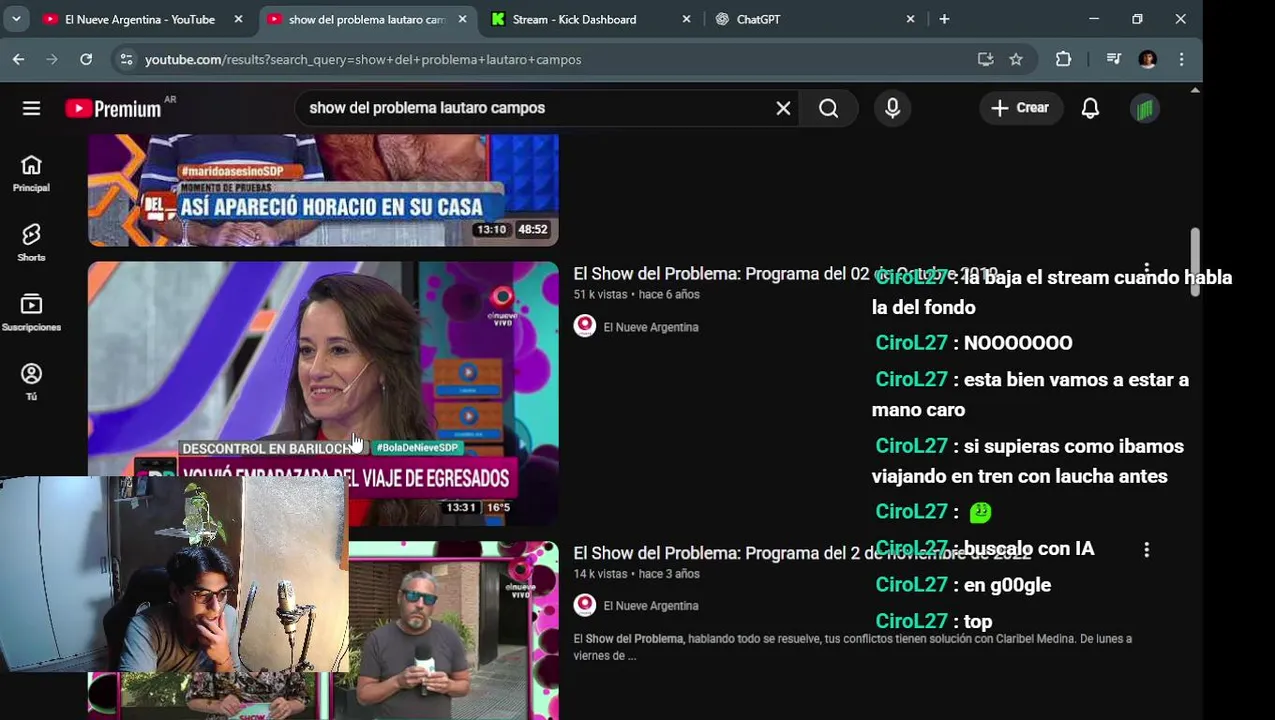Screen dimensions: 1275x720
Task: Open Shorts in sidebar
Action: [x=31, y=243]
